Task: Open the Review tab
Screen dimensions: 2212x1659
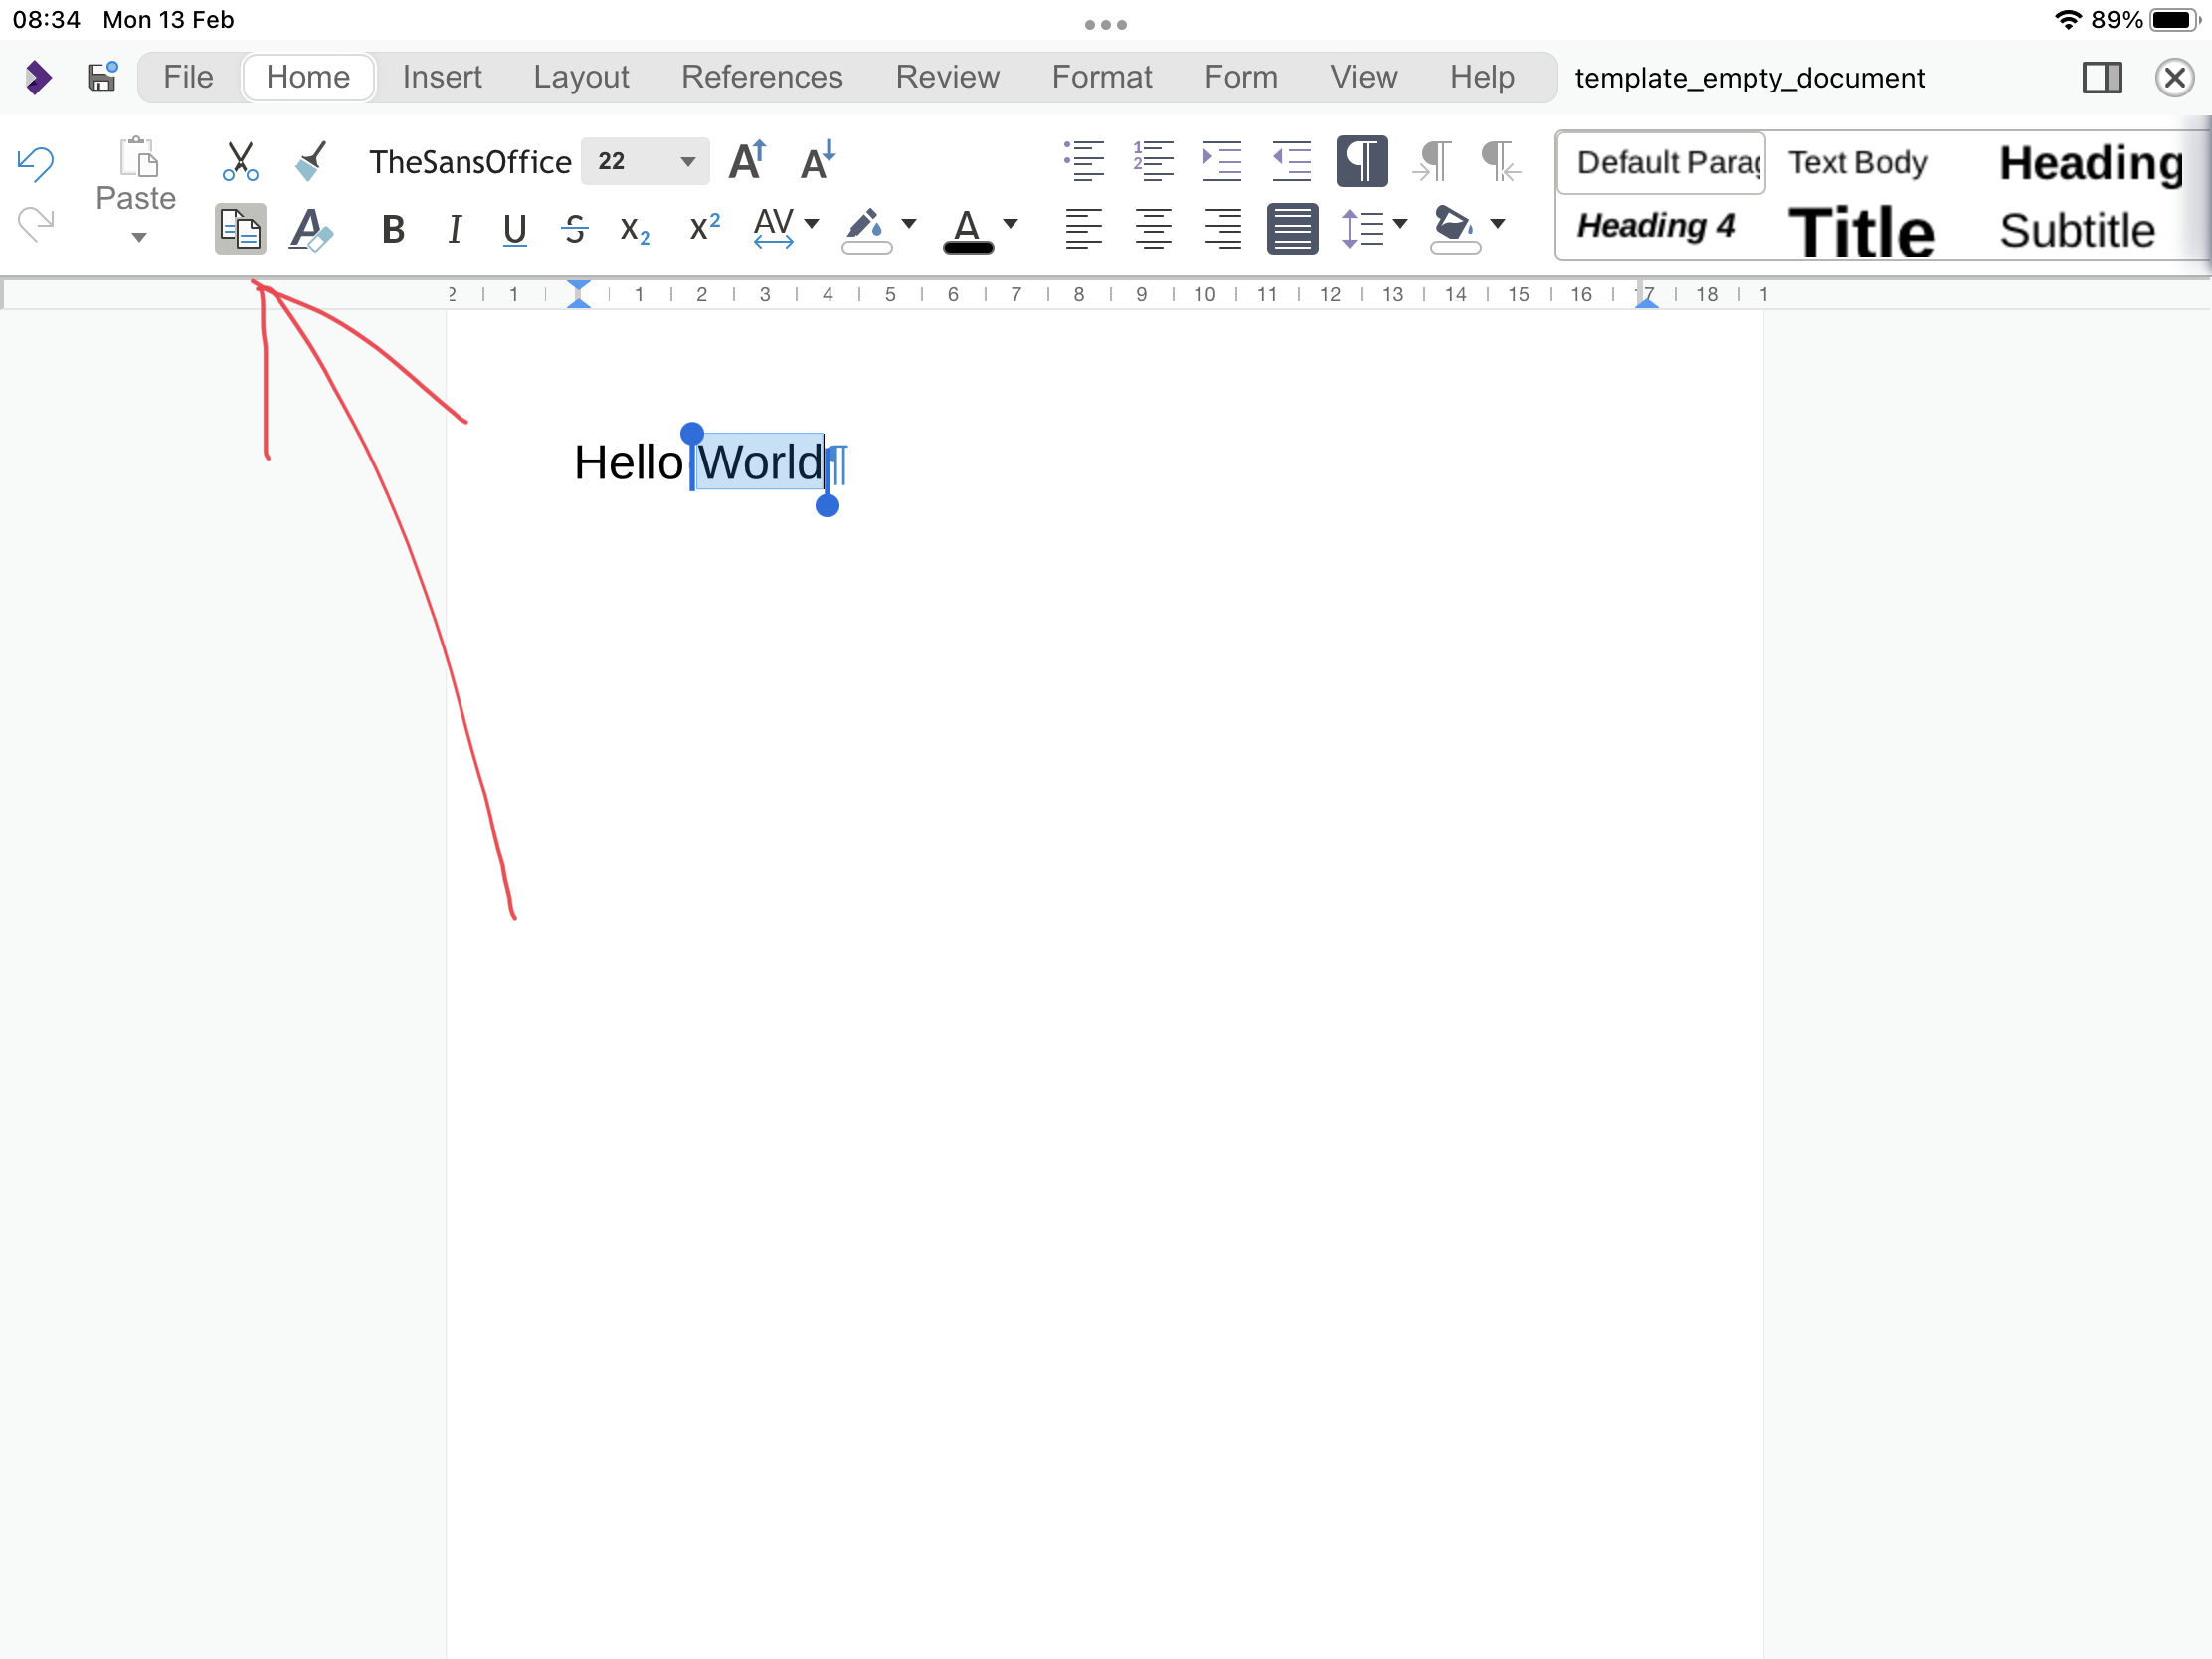Action: pyautogui.click(x=946, y=76)
